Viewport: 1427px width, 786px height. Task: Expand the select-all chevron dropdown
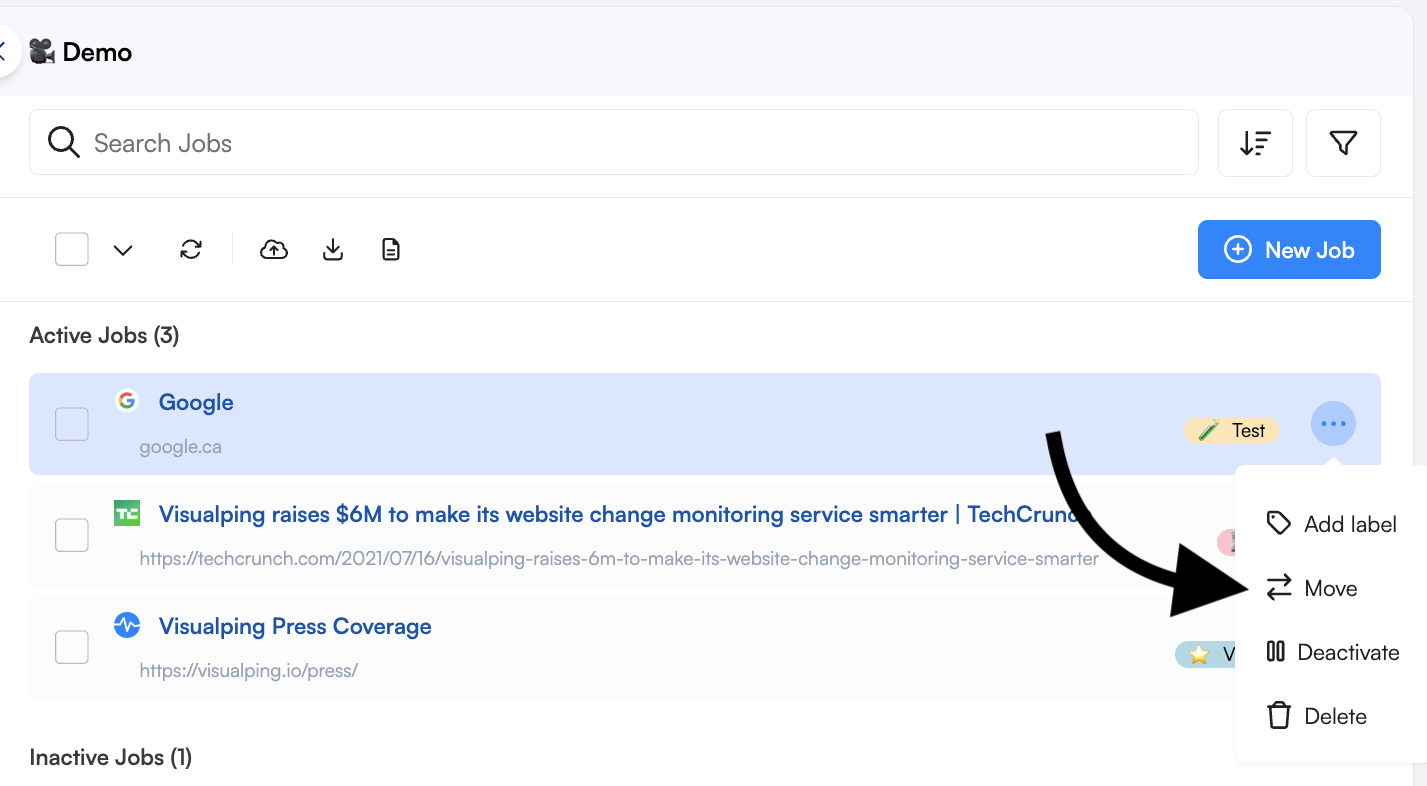(x=123, y=250)
